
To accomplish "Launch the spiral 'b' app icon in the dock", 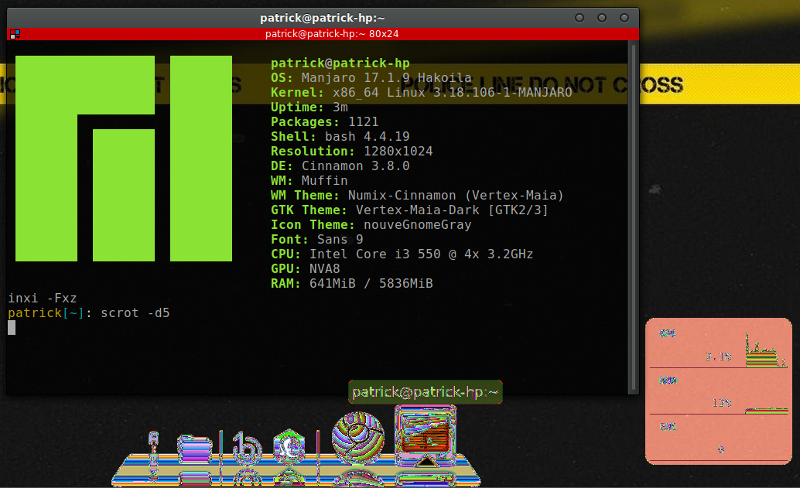I will (x=247, y=448).
